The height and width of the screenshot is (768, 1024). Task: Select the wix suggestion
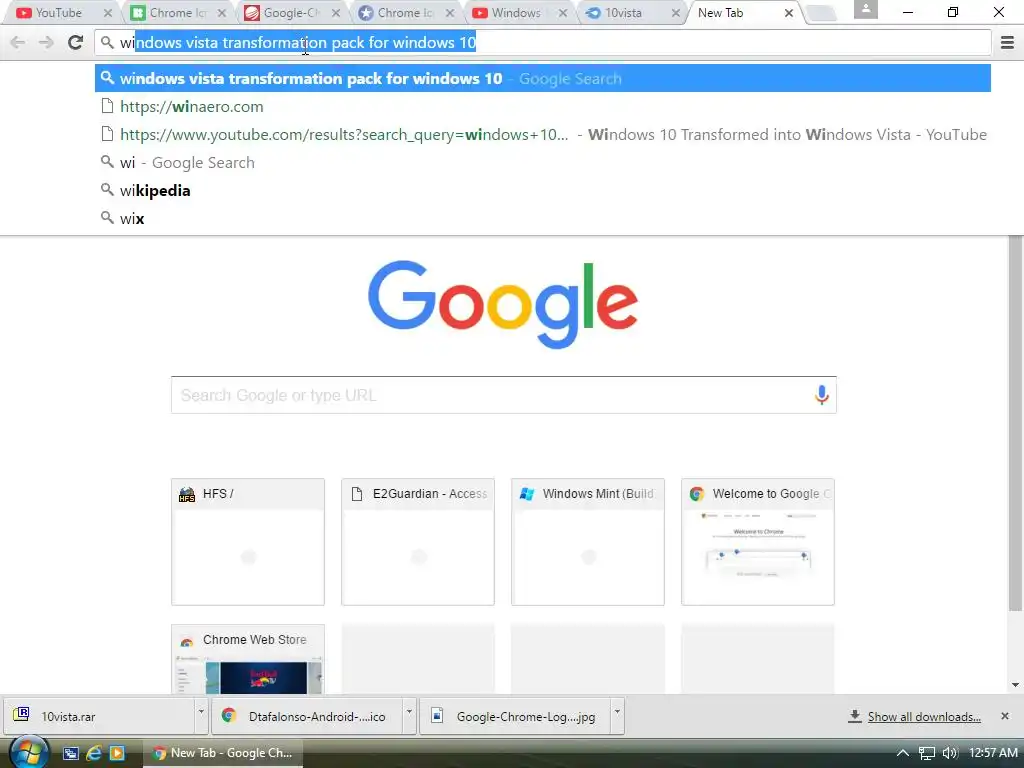tap(543, 219)
